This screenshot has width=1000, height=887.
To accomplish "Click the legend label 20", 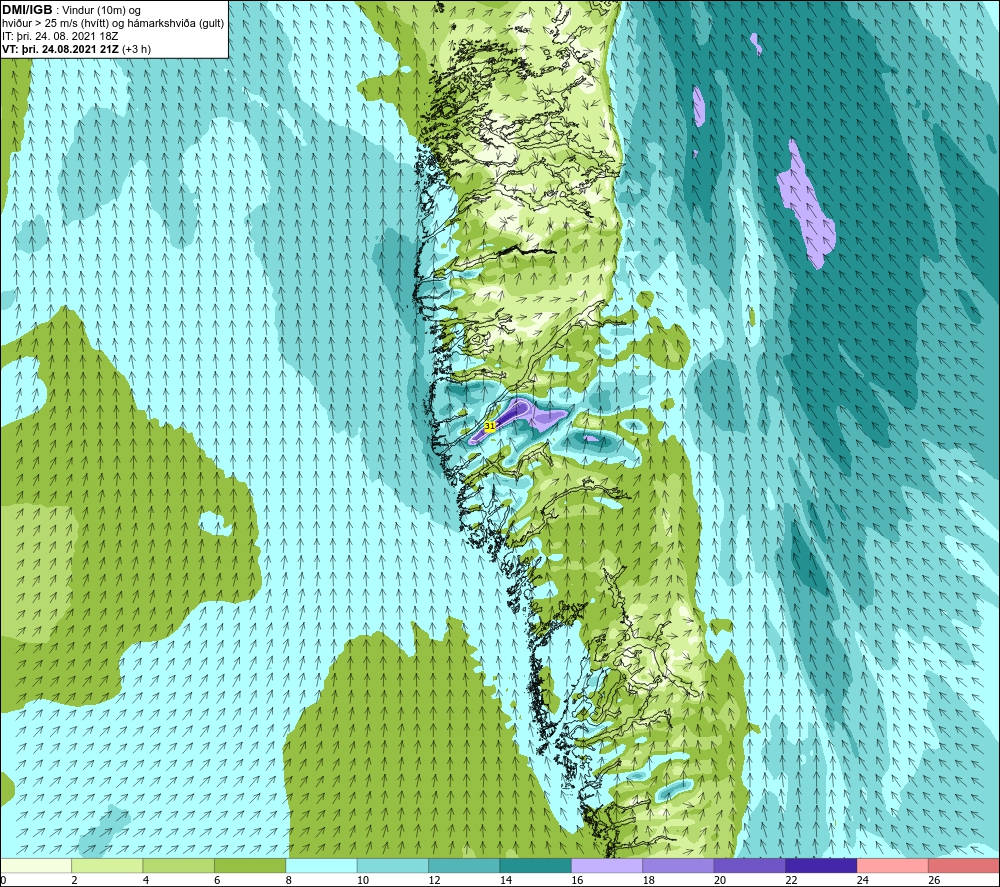I will coord(720,880).
